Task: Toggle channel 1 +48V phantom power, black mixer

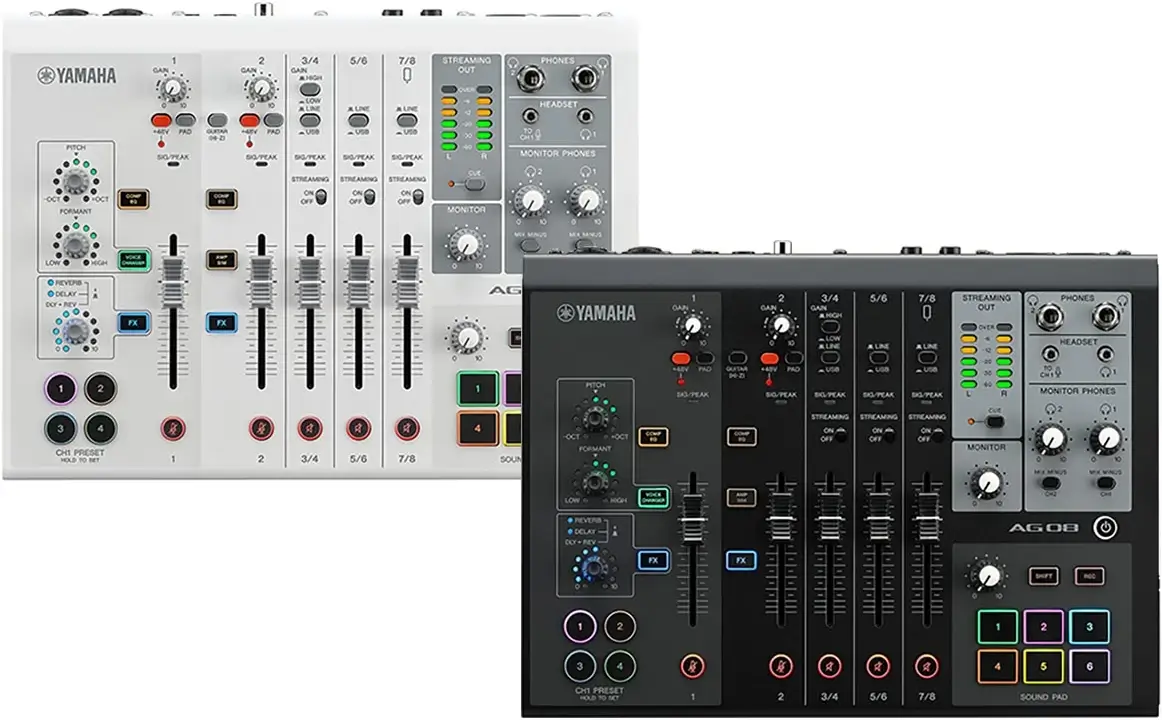Action: click(680, 359)
